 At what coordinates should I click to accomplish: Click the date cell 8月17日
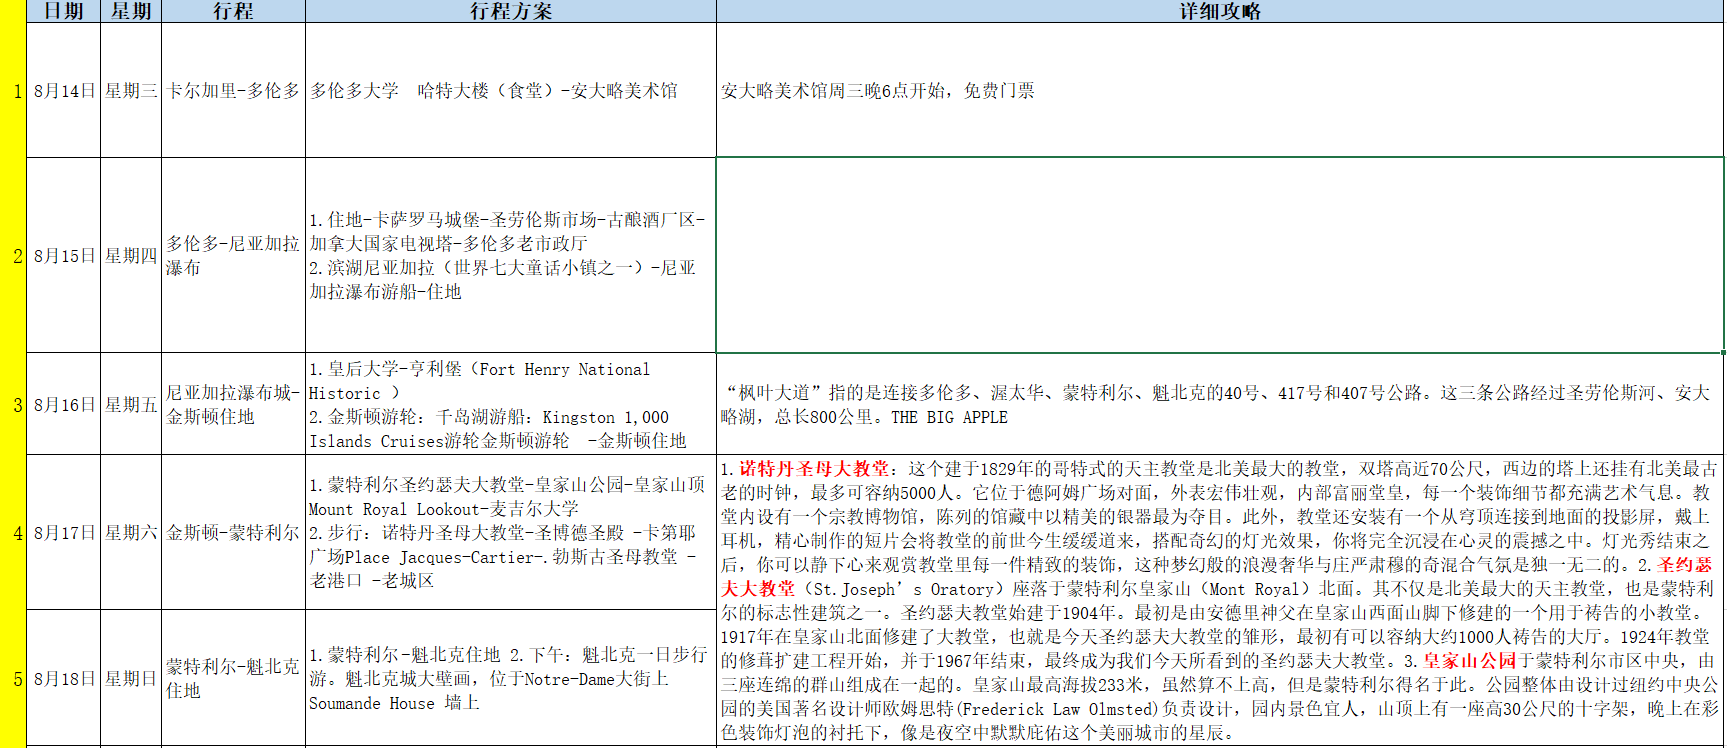tap(64, 532)
